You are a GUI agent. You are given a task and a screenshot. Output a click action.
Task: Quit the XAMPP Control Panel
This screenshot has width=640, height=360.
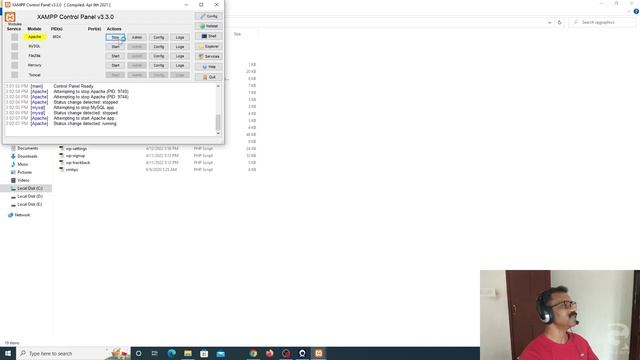pyautogui.click(x=209, y=77)
